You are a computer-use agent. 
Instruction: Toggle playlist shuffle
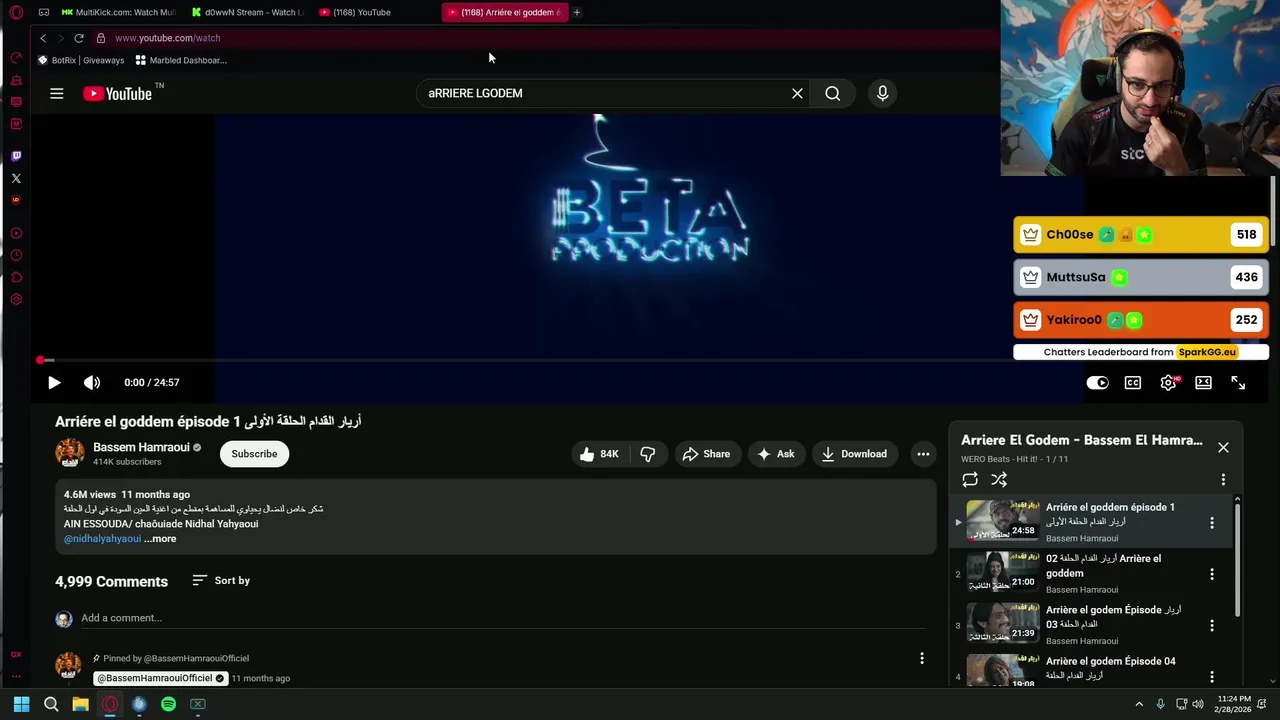tap(999, 480)
